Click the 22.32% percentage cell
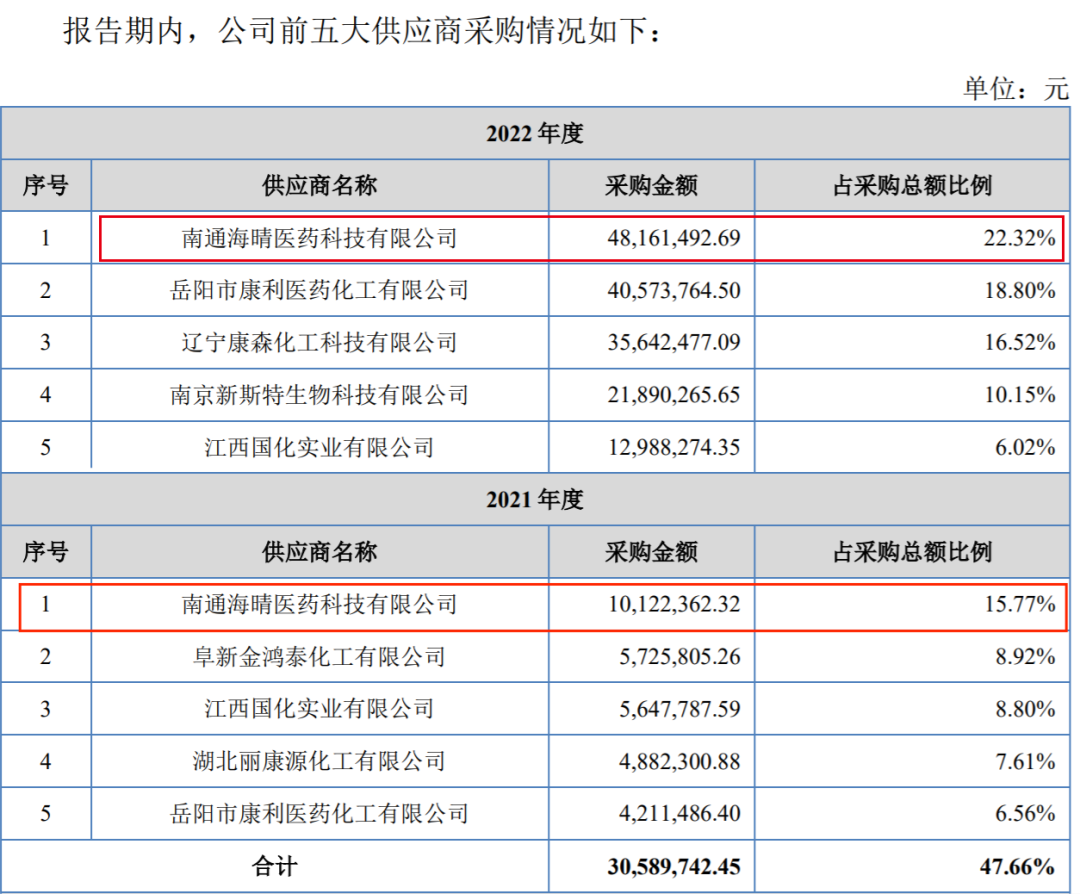 tap(1018, 238)
